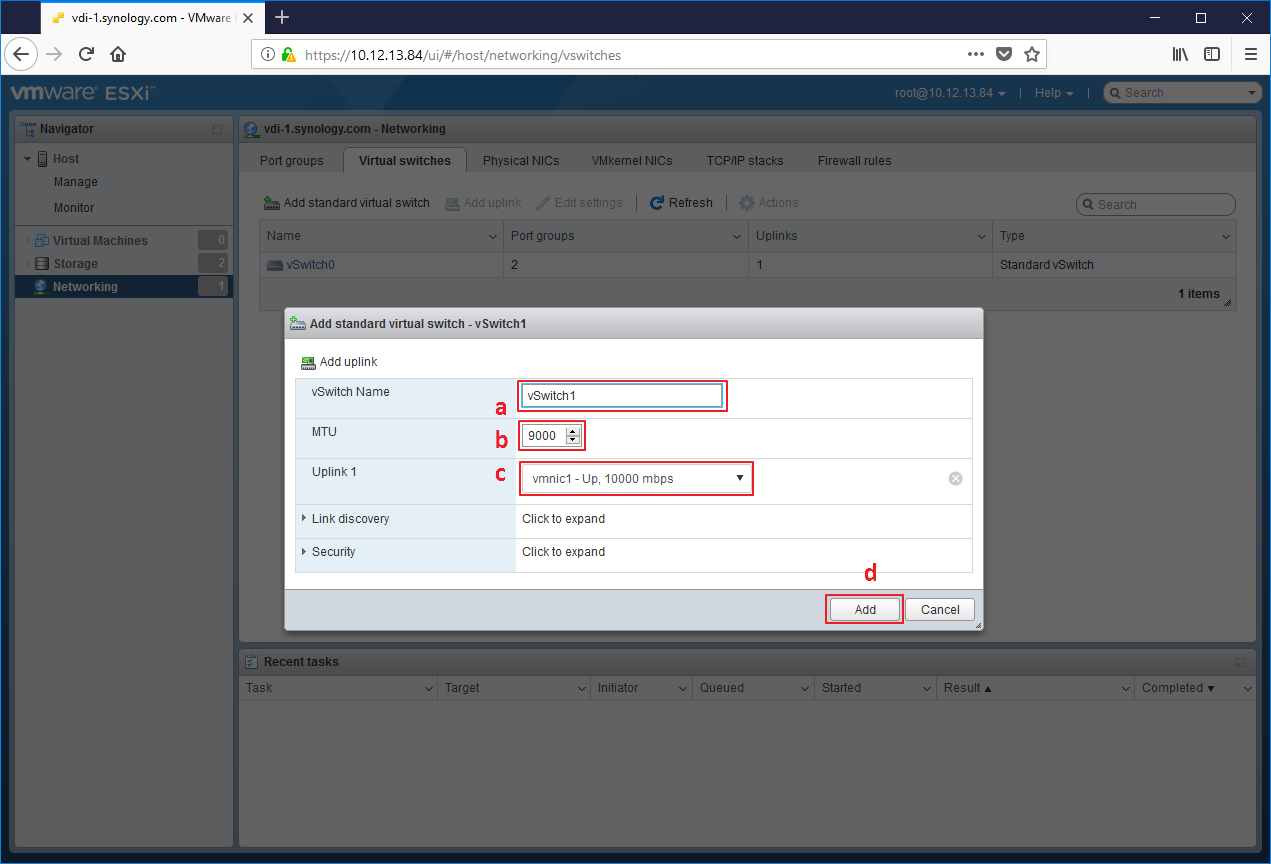Click the browser Forward arrow button
1271x864 pixels.
[54, 54]
